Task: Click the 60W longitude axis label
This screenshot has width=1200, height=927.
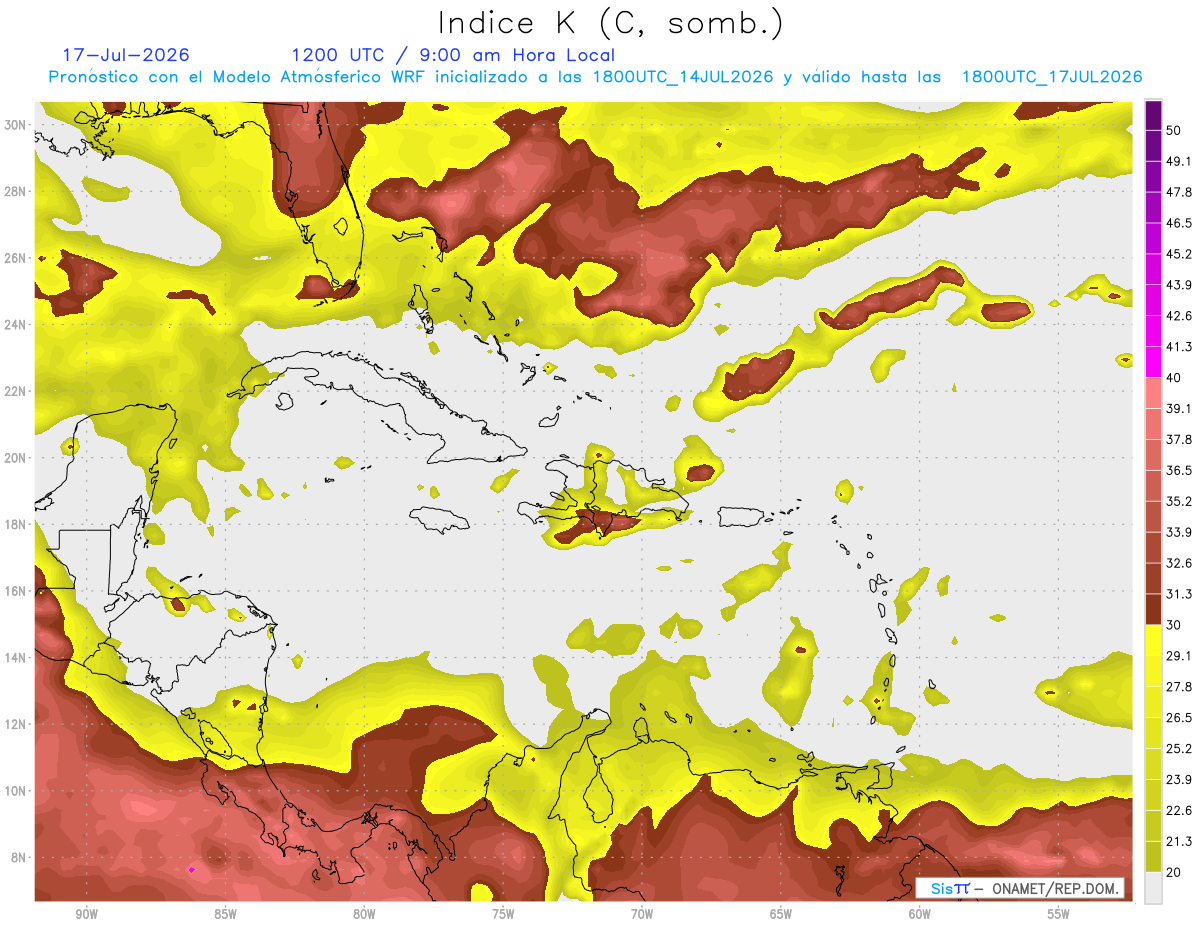Action: pyautogui.click(x=920, y=915)
